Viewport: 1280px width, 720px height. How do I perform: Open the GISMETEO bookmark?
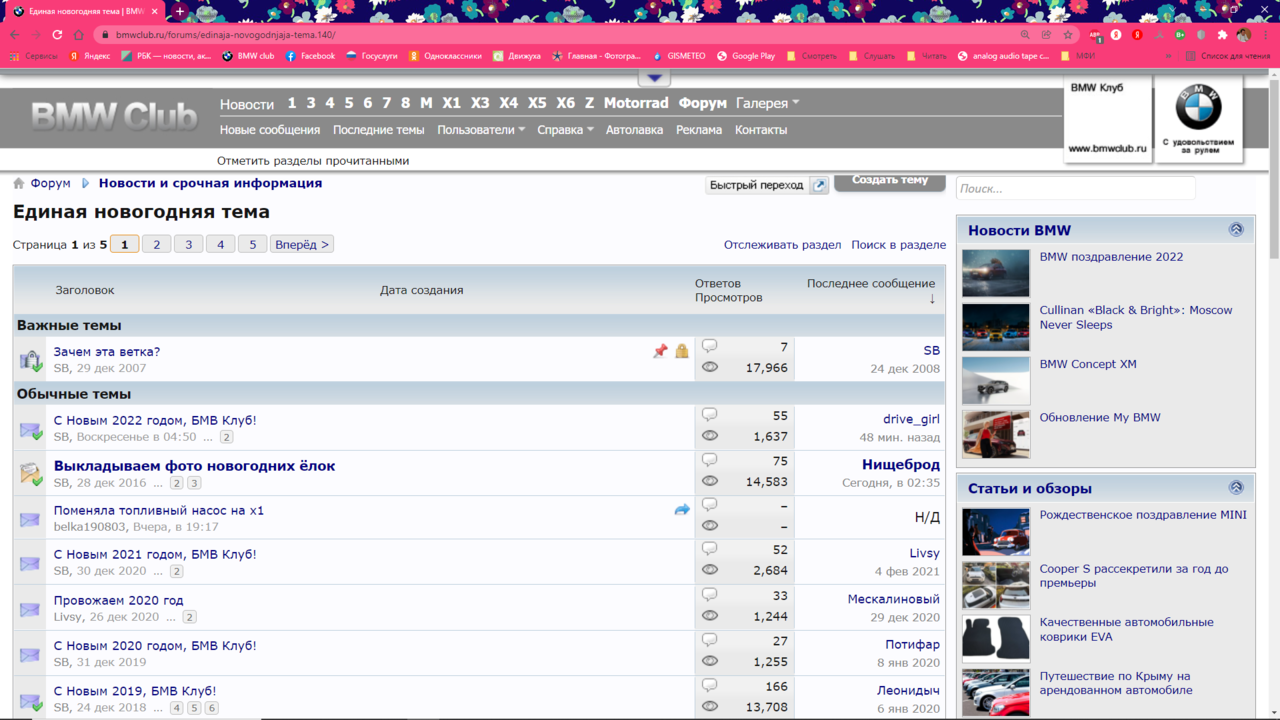(x=677, y=56)
